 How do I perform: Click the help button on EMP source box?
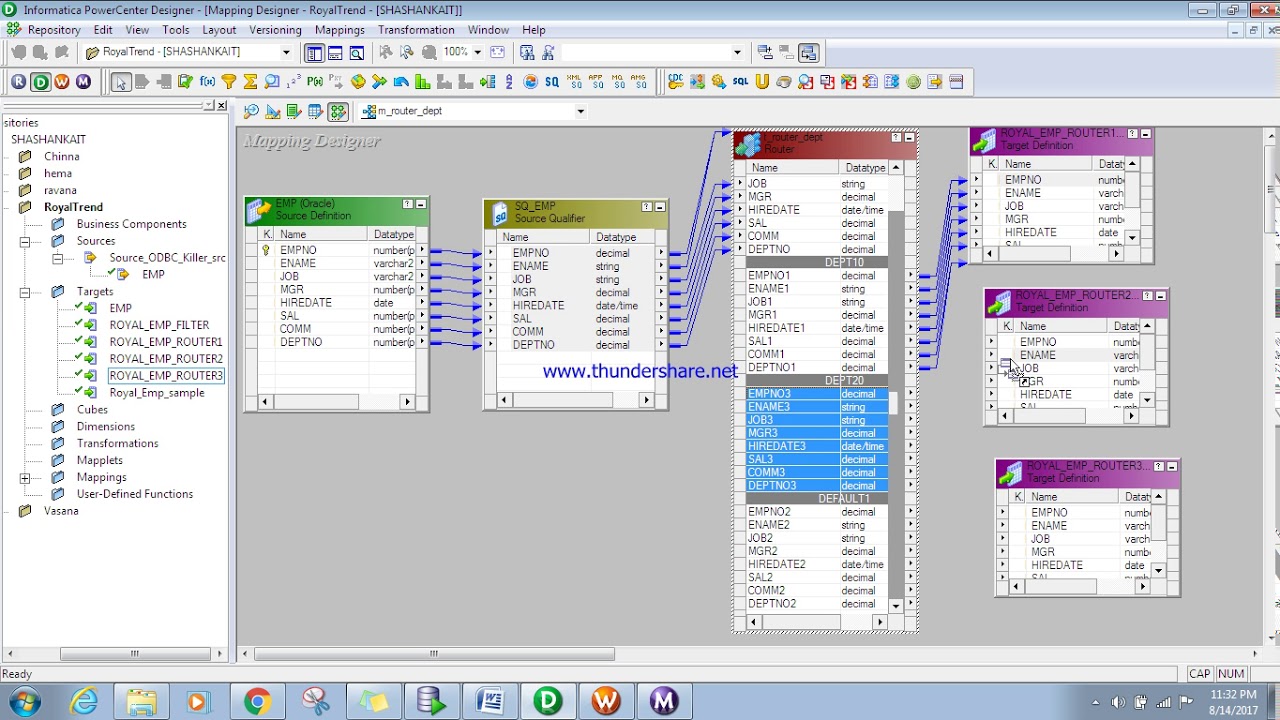tap(407, 204)
